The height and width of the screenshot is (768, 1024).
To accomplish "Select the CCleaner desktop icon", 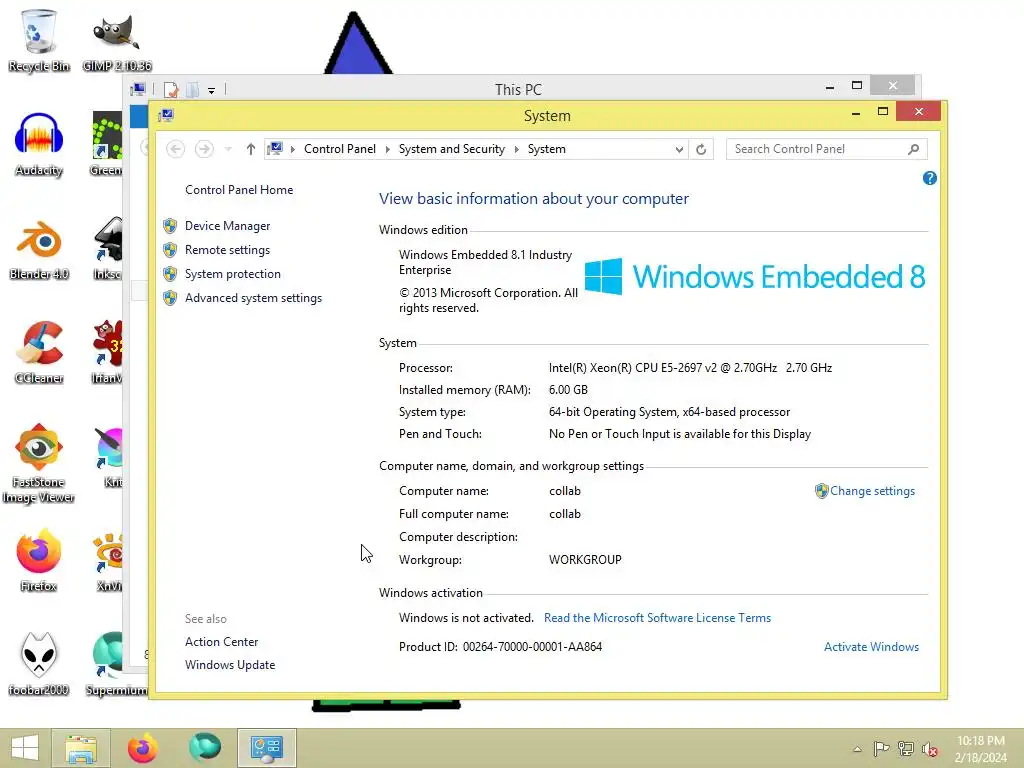I will 39,353.
